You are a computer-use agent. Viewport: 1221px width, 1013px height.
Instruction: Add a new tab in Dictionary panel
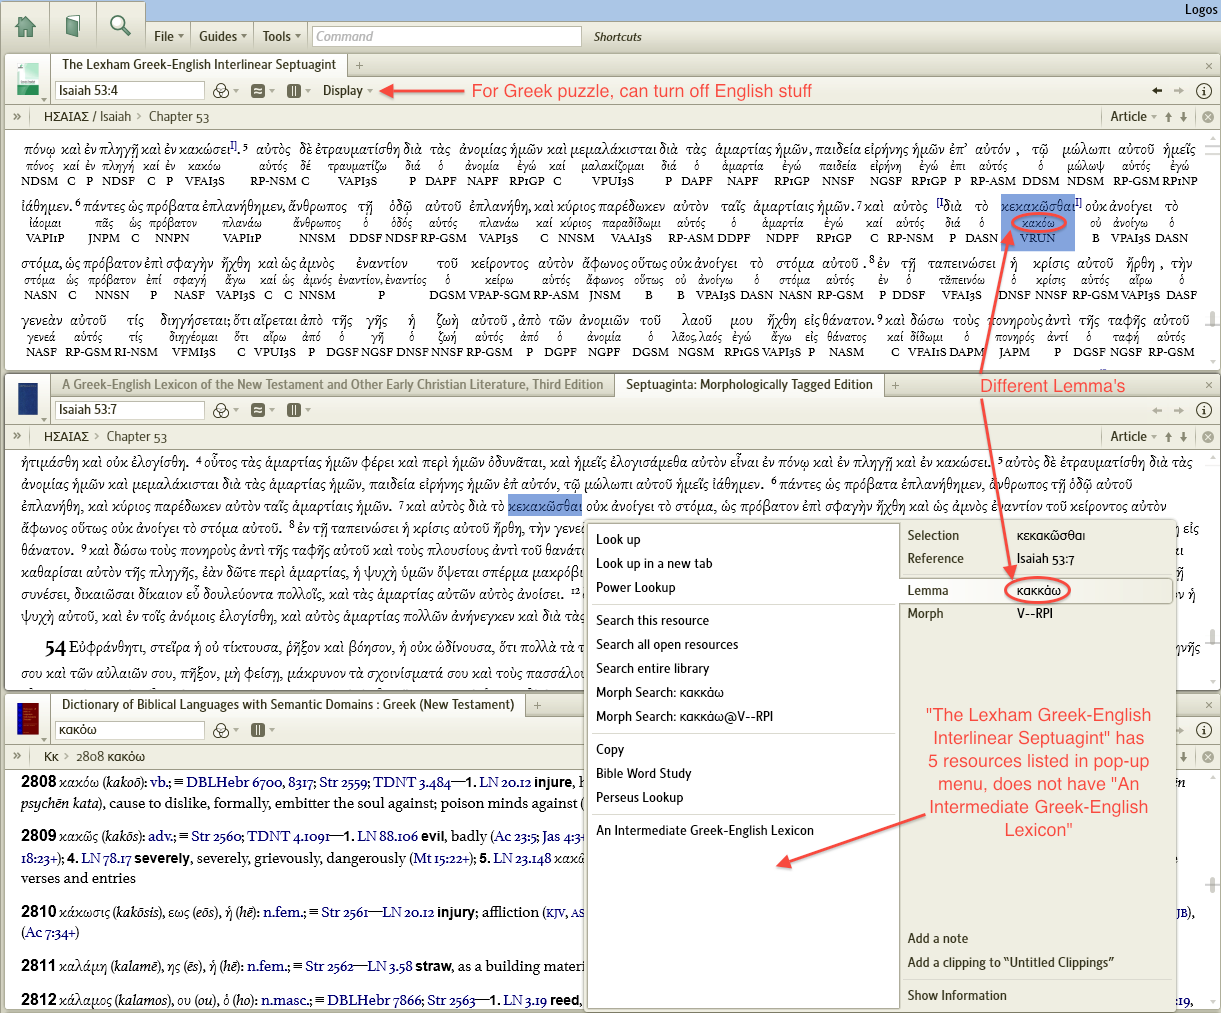[x=537, y=705]
